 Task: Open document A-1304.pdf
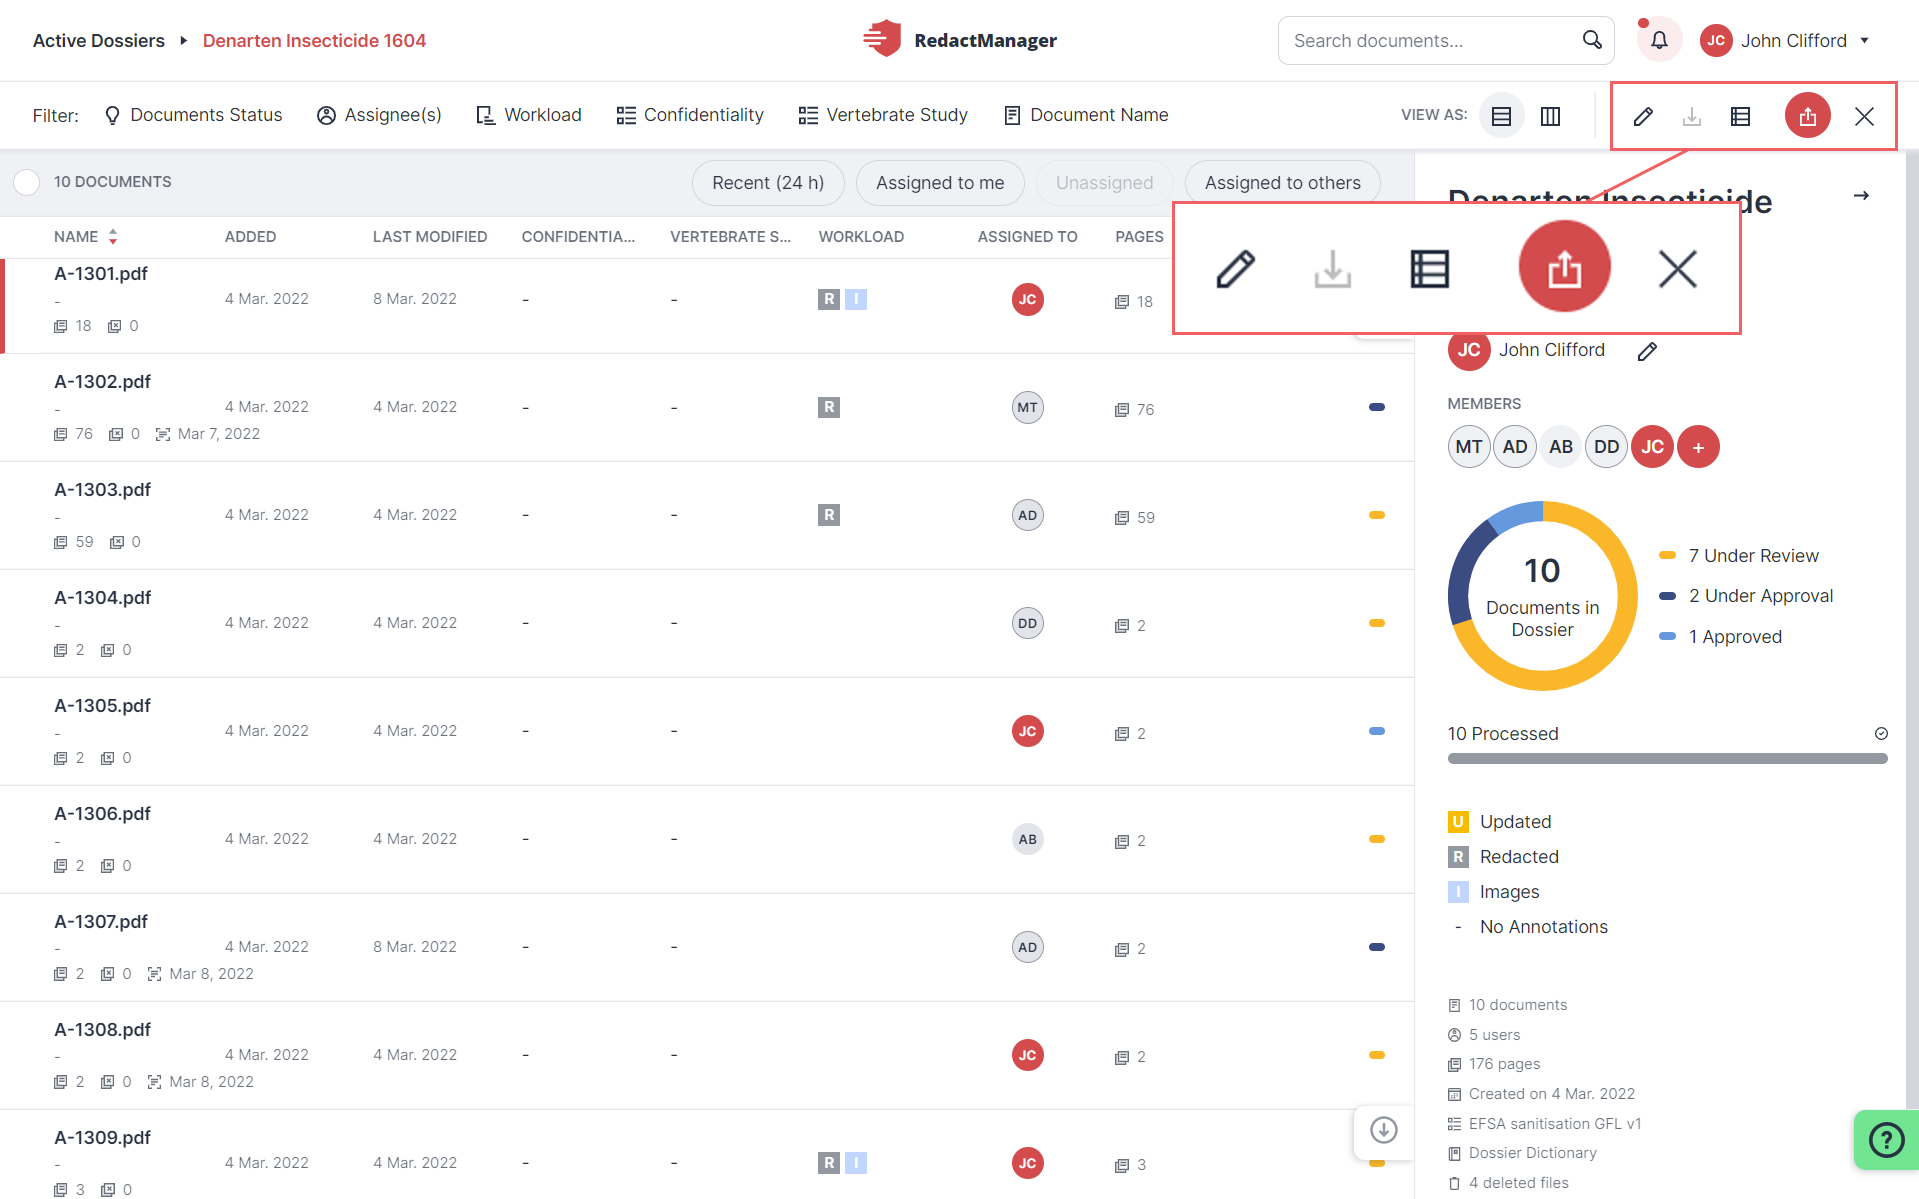coord(102,598)
